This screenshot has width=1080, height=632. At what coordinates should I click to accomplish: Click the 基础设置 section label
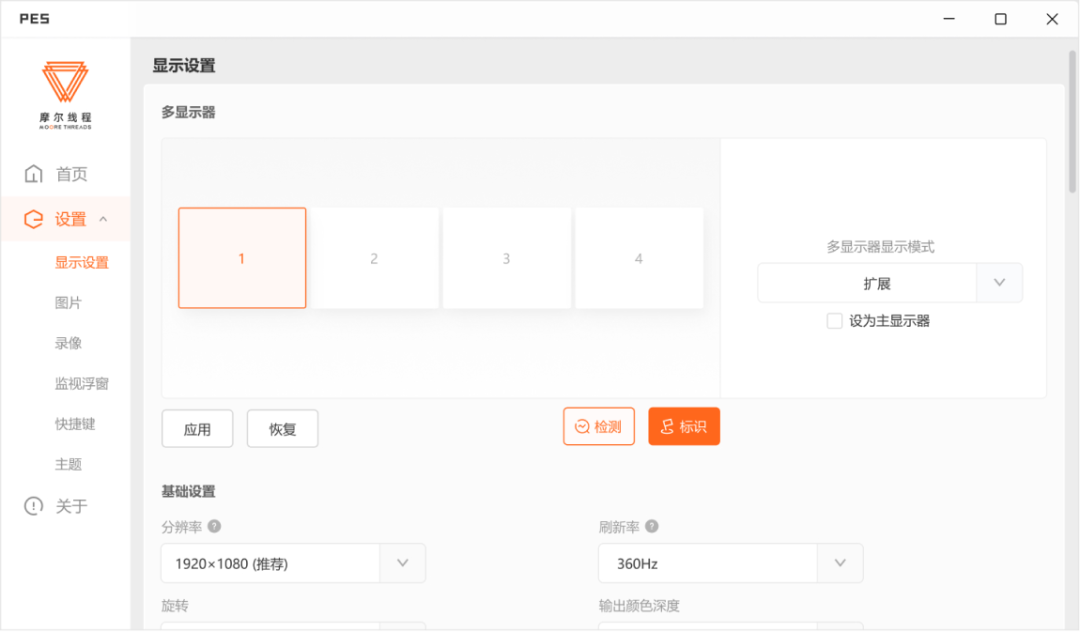188,492
